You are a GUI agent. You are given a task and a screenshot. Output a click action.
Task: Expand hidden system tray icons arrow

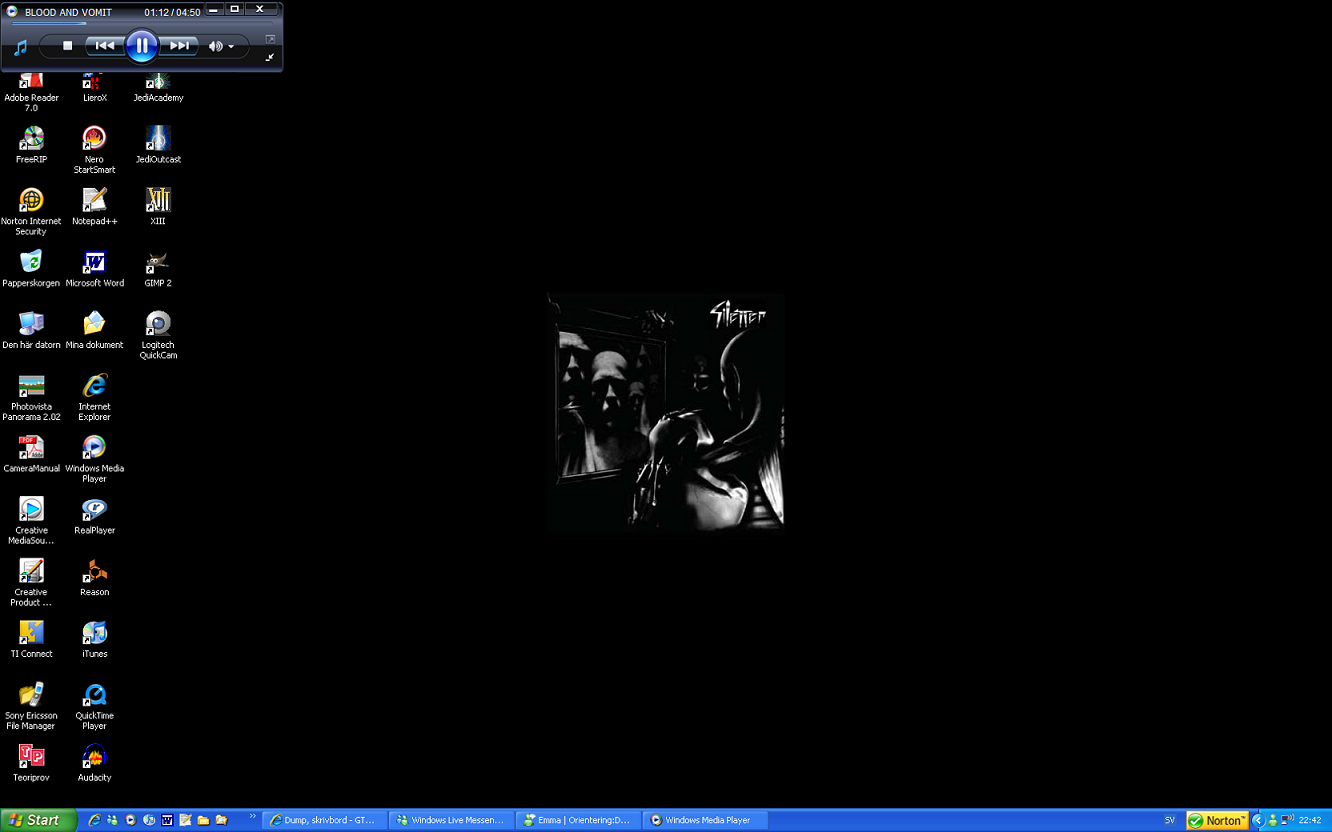pyautogui.click(x=1258, y=820)
